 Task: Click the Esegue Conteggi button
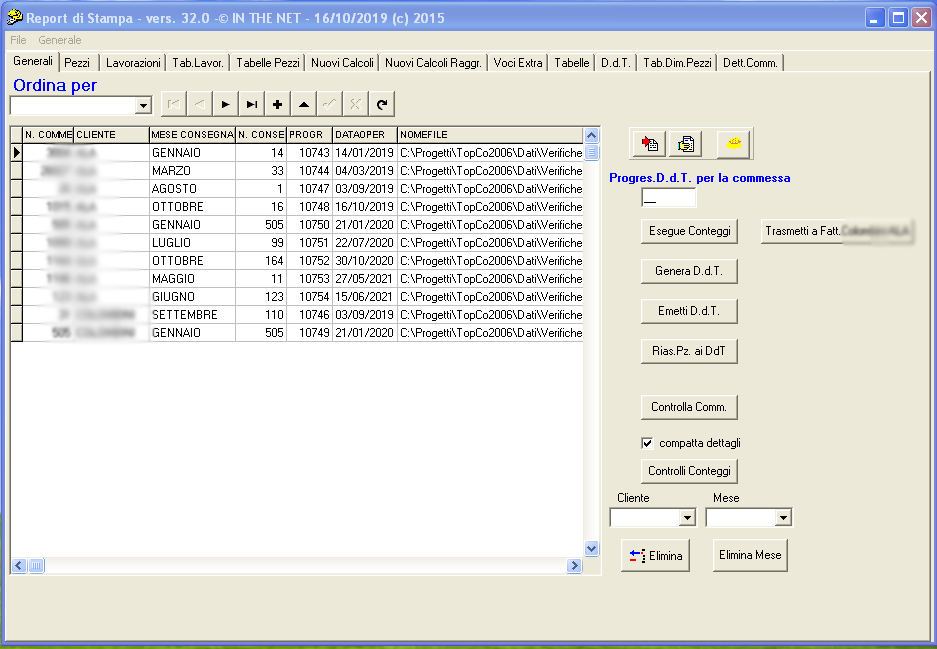(x=690, y=231)
